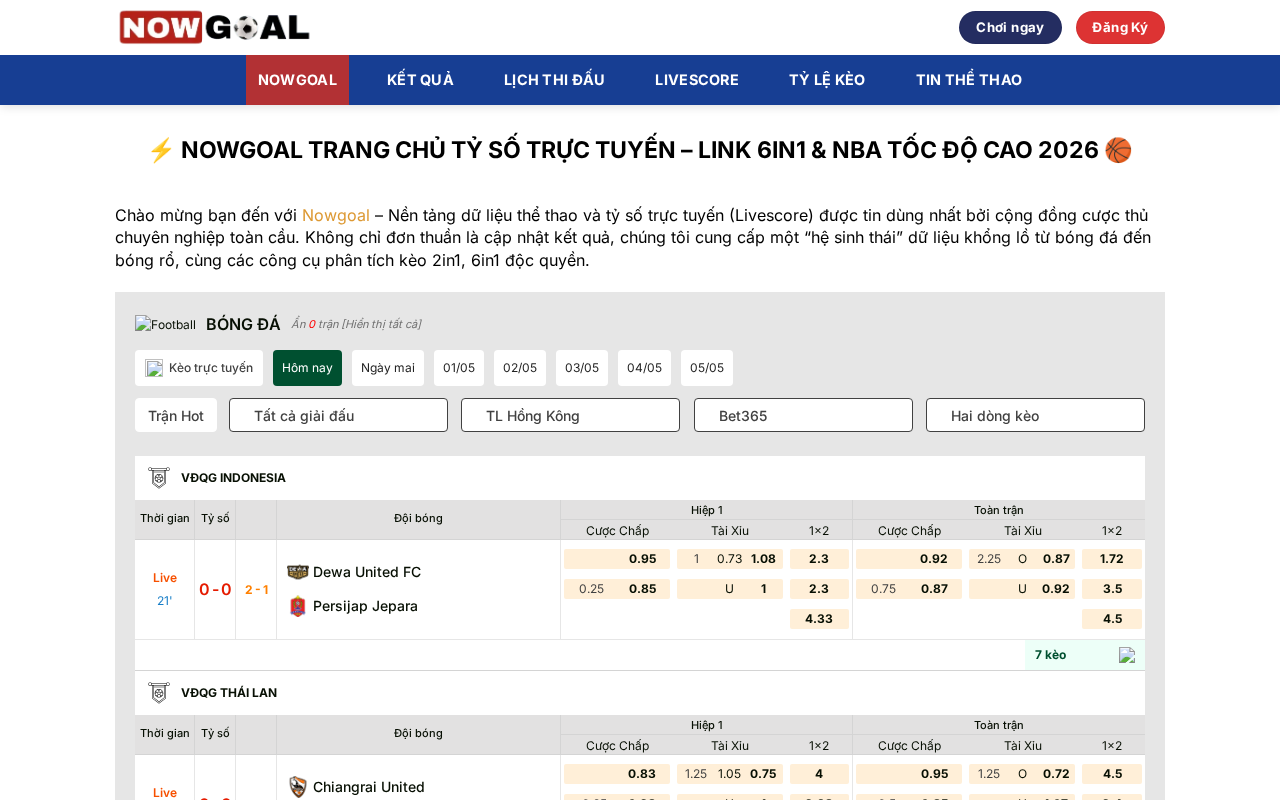Click the arrow icon next to 7 kèo

[x=1127, y=655]
